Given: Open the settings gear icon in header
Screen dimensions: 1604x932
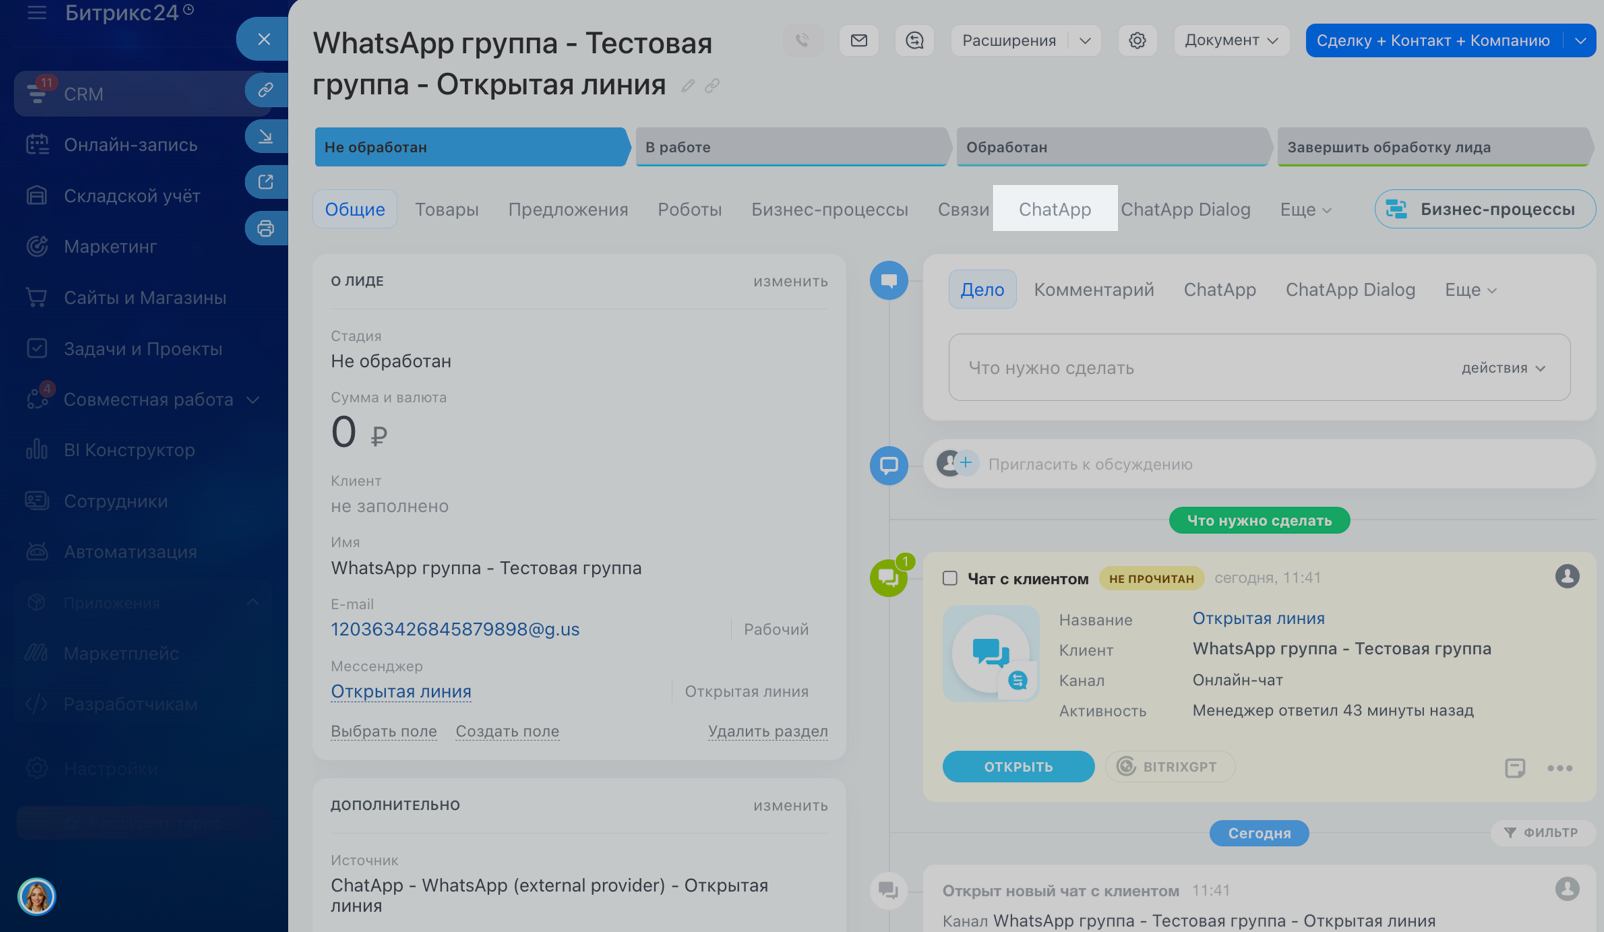Looking at the screenshot, I should click(1137, 41).
